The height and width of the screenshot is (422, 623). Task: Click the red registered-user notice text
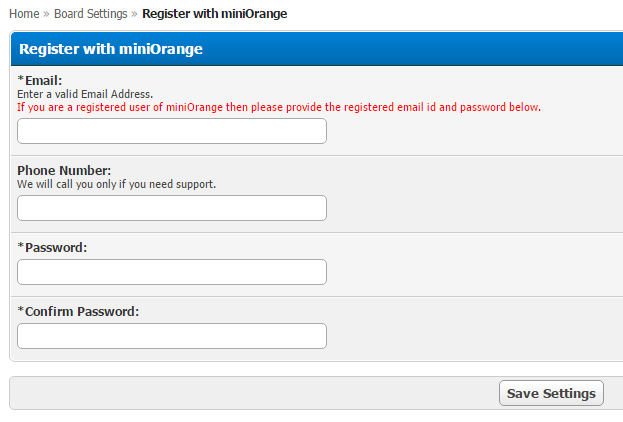pos(279,106)
